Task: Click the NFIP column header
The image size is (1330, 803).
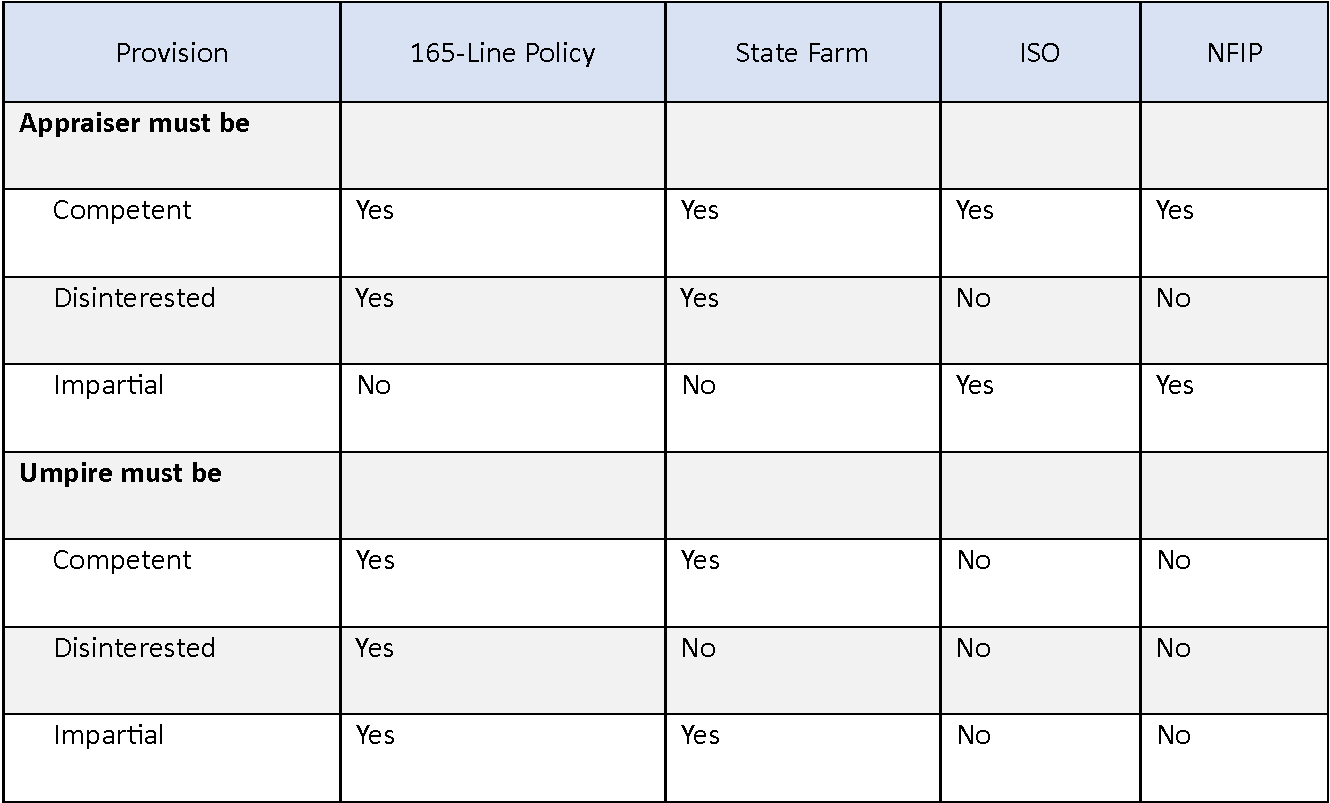Action: 1234,53
